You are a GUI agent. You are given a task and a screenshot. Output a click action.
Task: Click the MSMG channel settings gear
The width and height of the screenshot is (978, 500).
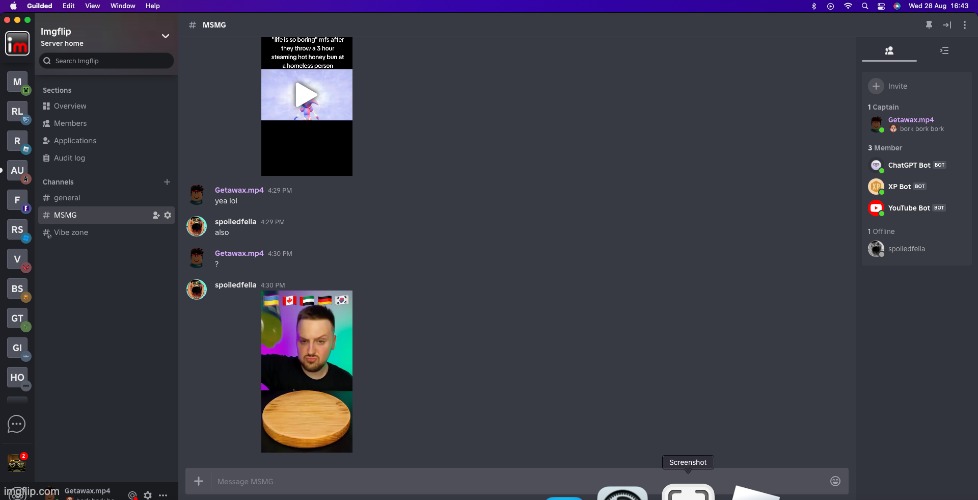pos(168,215)
